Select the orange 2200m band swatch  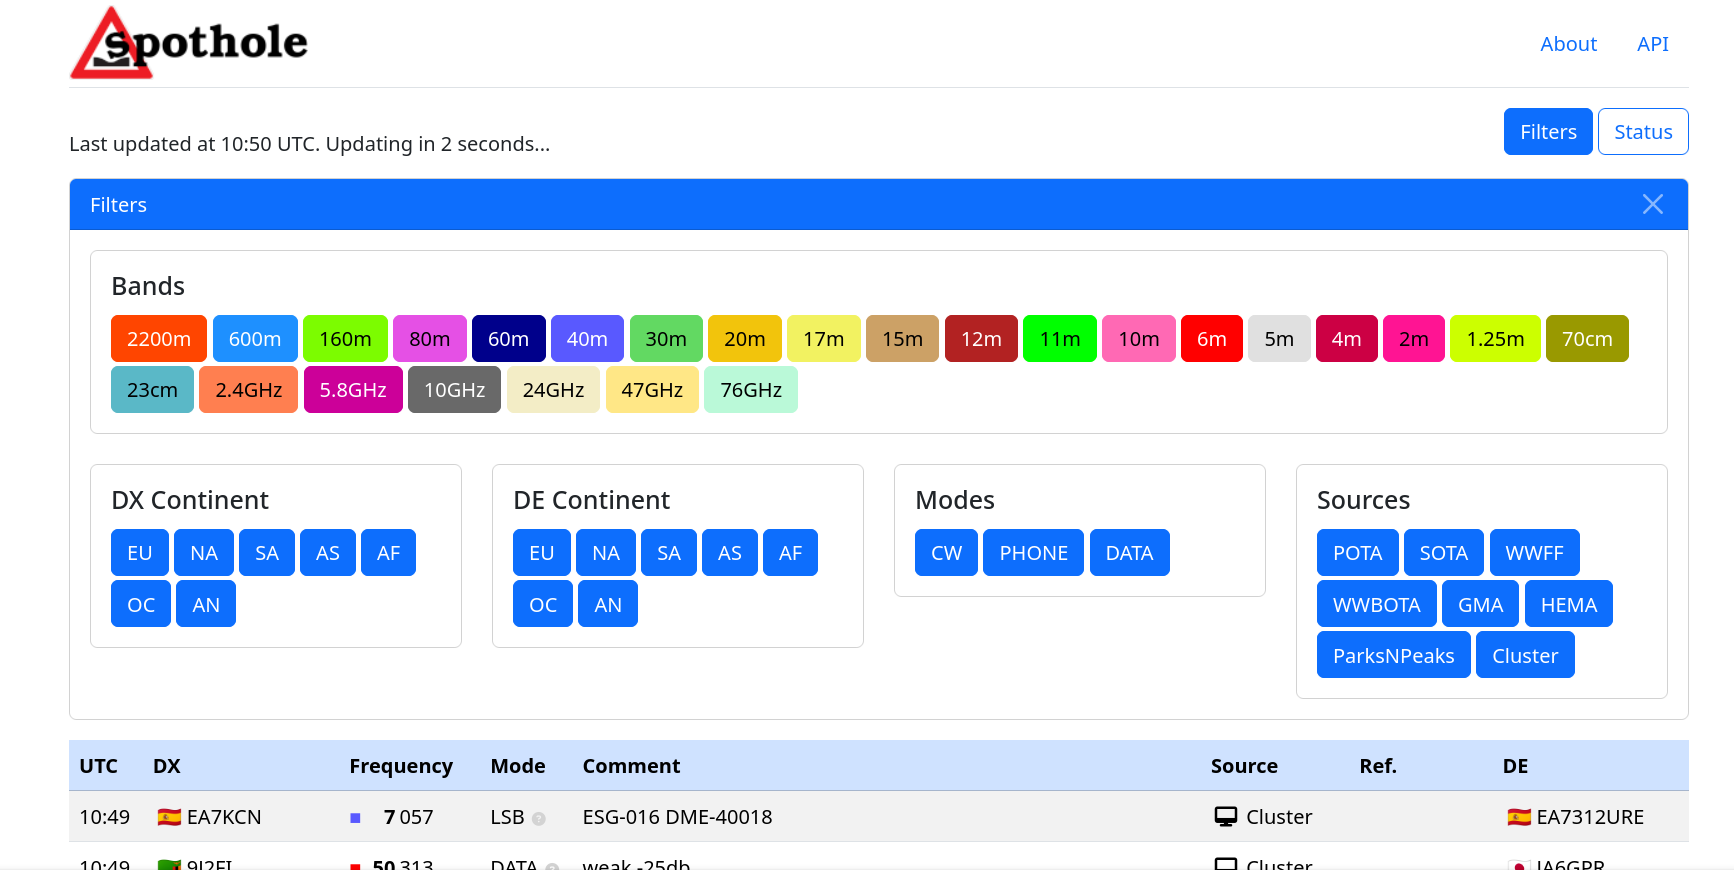(x=158, y=339)
